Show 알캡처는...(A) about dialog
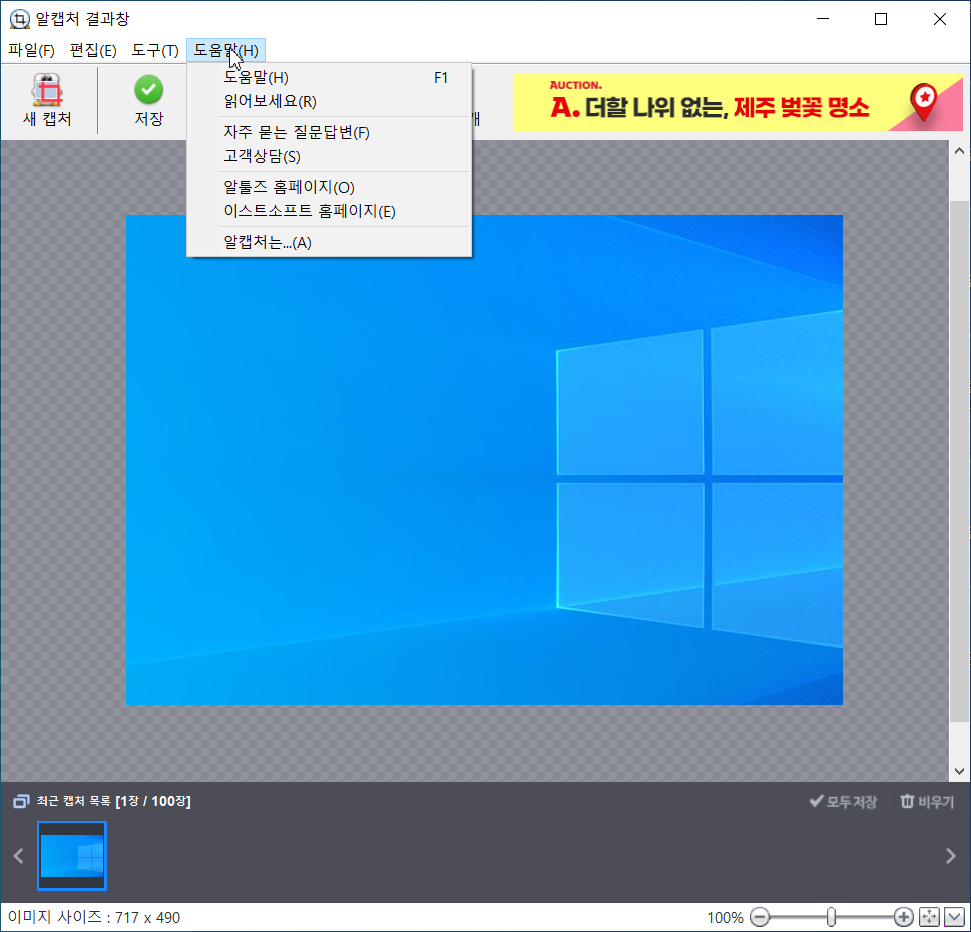Screen dimensions: 971x932 pyautogui.click(x=329, y=242)
